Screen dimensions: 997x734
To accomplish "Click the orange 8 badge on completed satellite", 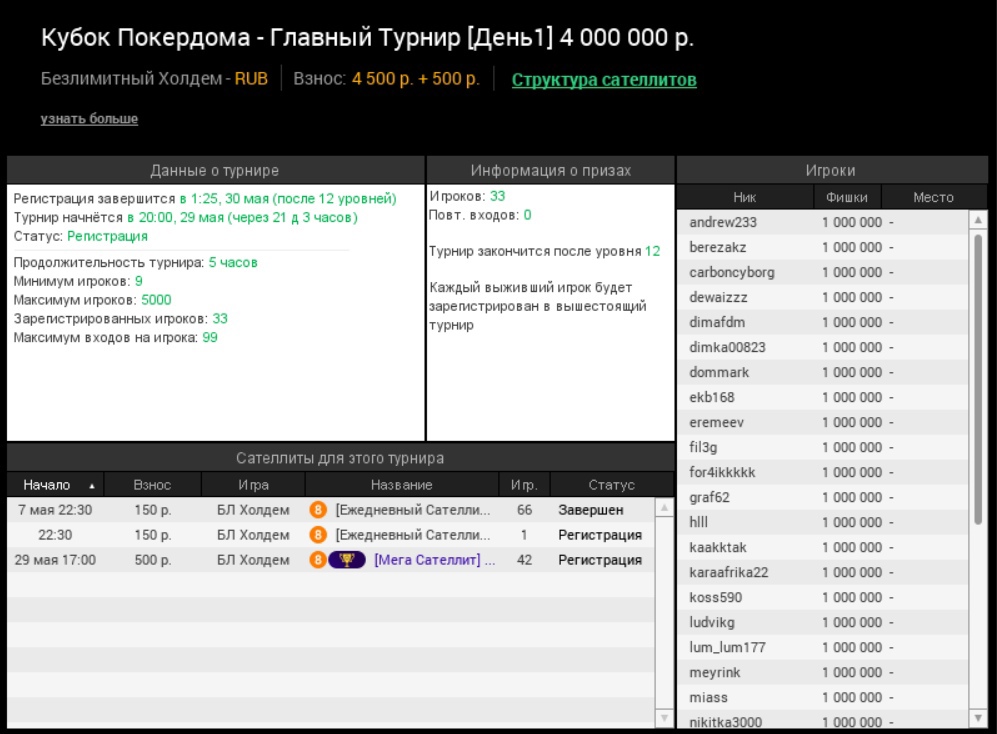I will [318, 510].
